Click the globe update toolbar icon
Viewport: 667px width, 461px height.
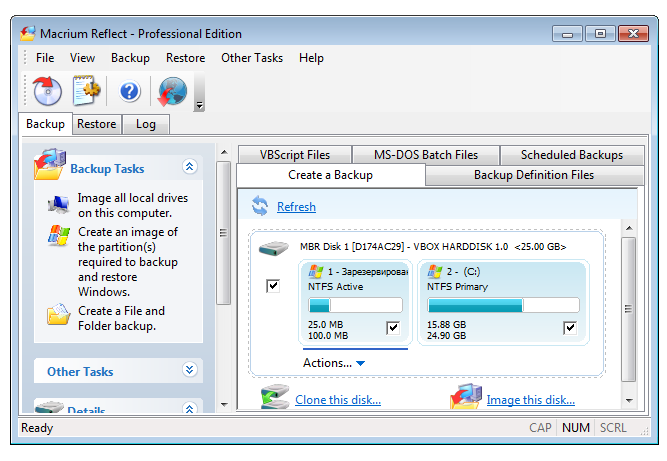(x=172, y=91)
